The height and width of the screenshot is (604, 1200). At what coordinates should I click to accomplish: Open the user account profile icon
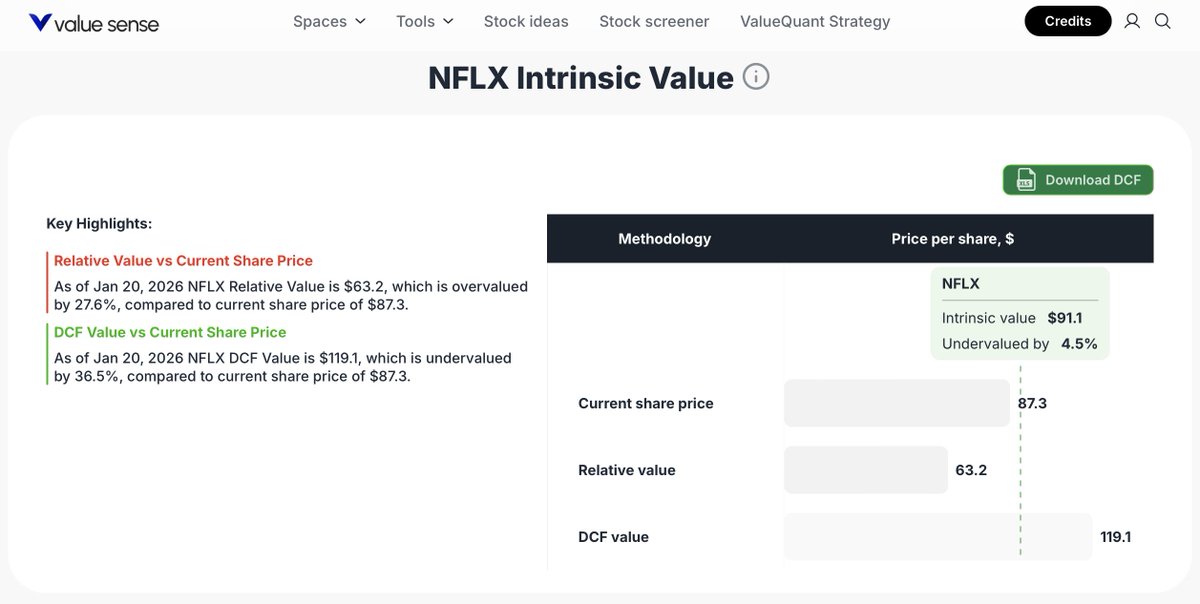[1132, 21]
